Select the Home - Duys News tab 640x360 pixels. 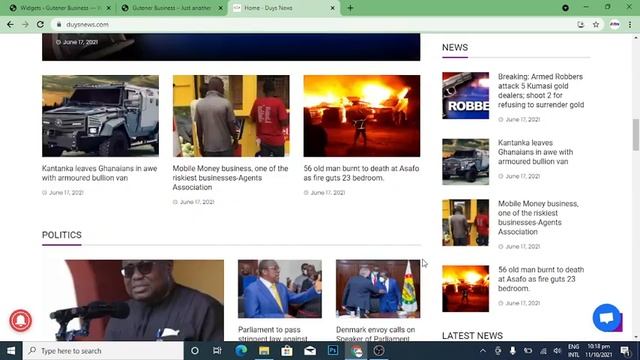tap(284, 8)
